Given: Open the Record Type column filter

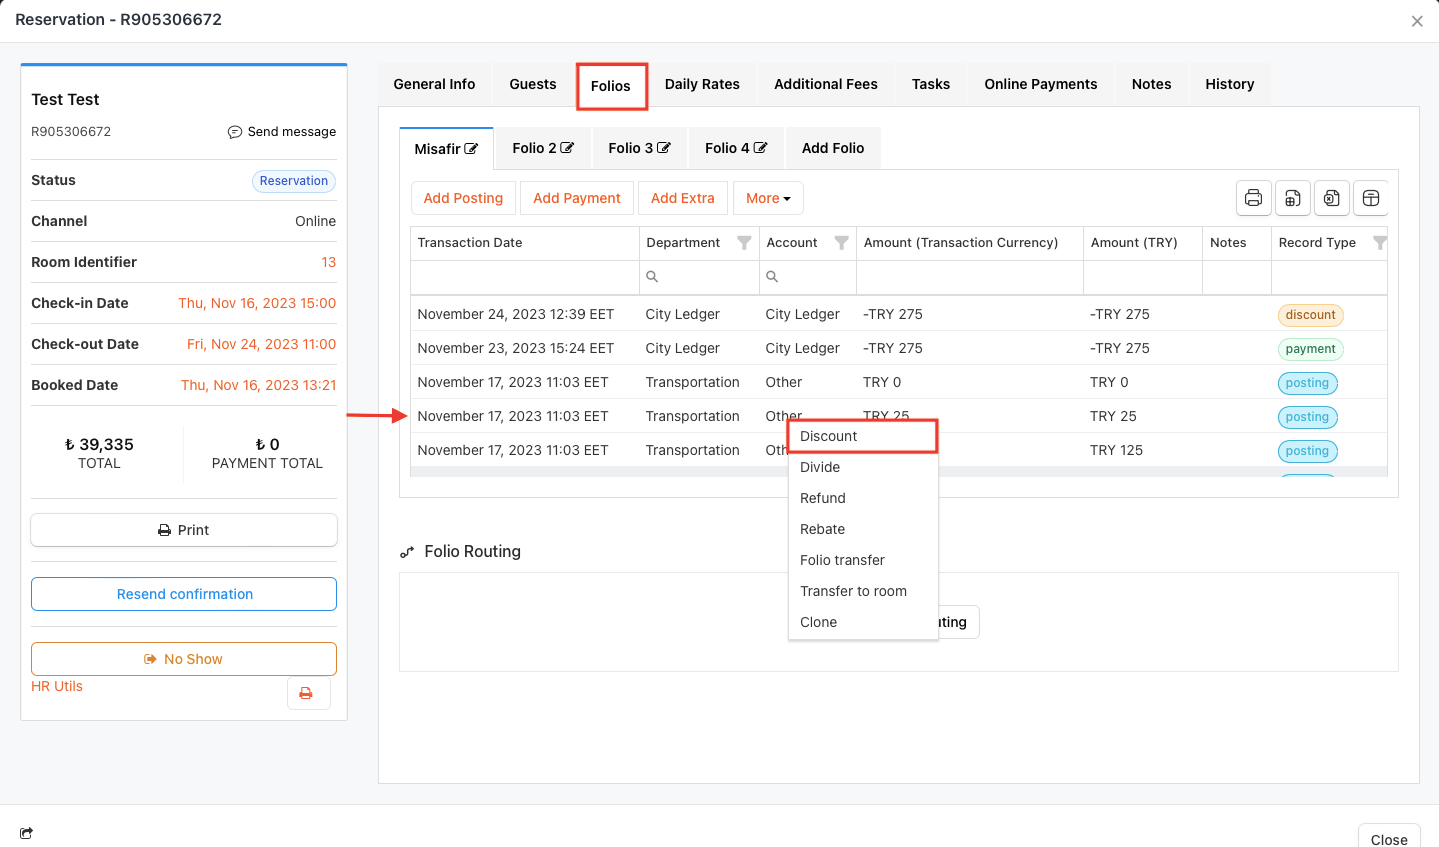Looking at the screenshot, I should [x=1379, y=243].
